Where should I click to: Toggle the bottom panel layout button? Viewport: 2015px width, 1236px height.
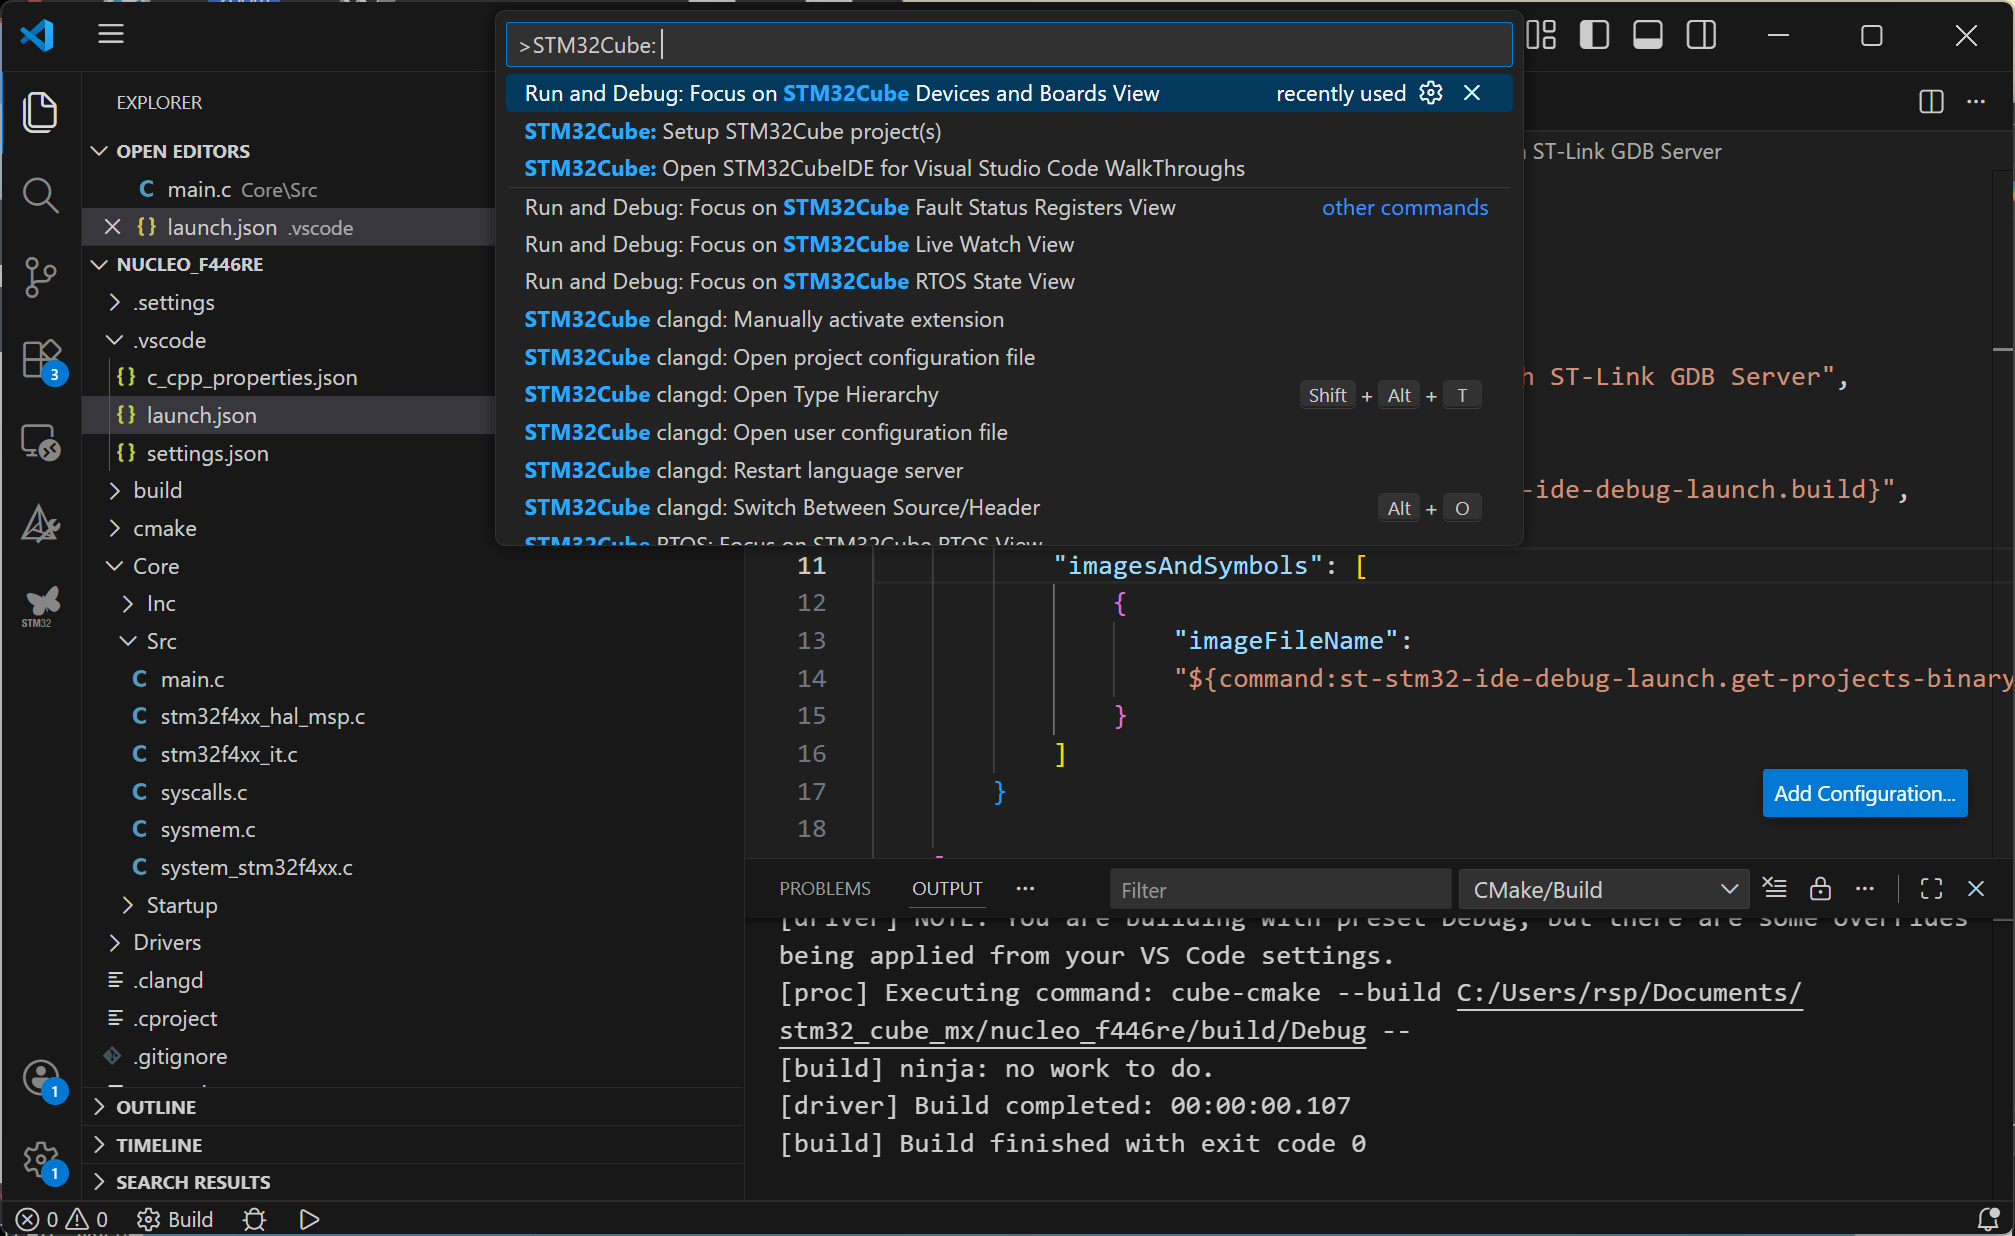pos(1647,36)
